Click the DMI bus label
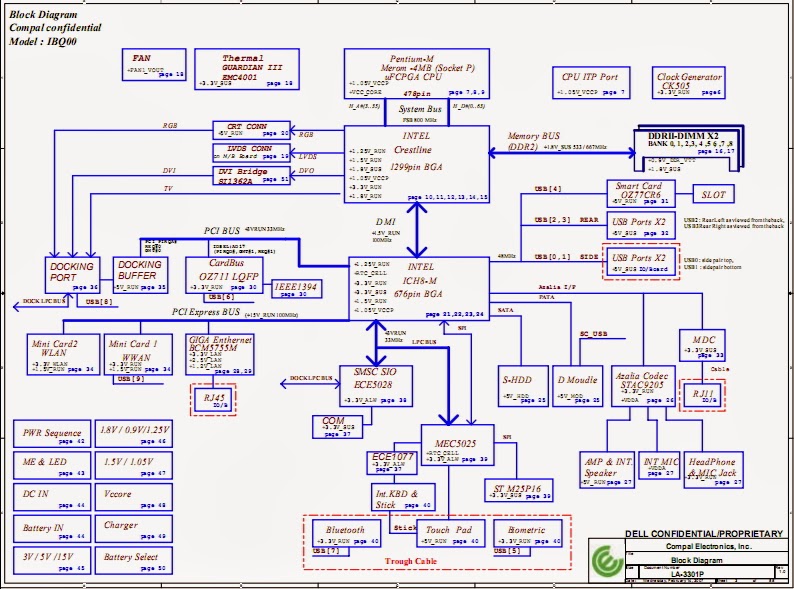This screenshot has height=589, width=794. [385, 222]
